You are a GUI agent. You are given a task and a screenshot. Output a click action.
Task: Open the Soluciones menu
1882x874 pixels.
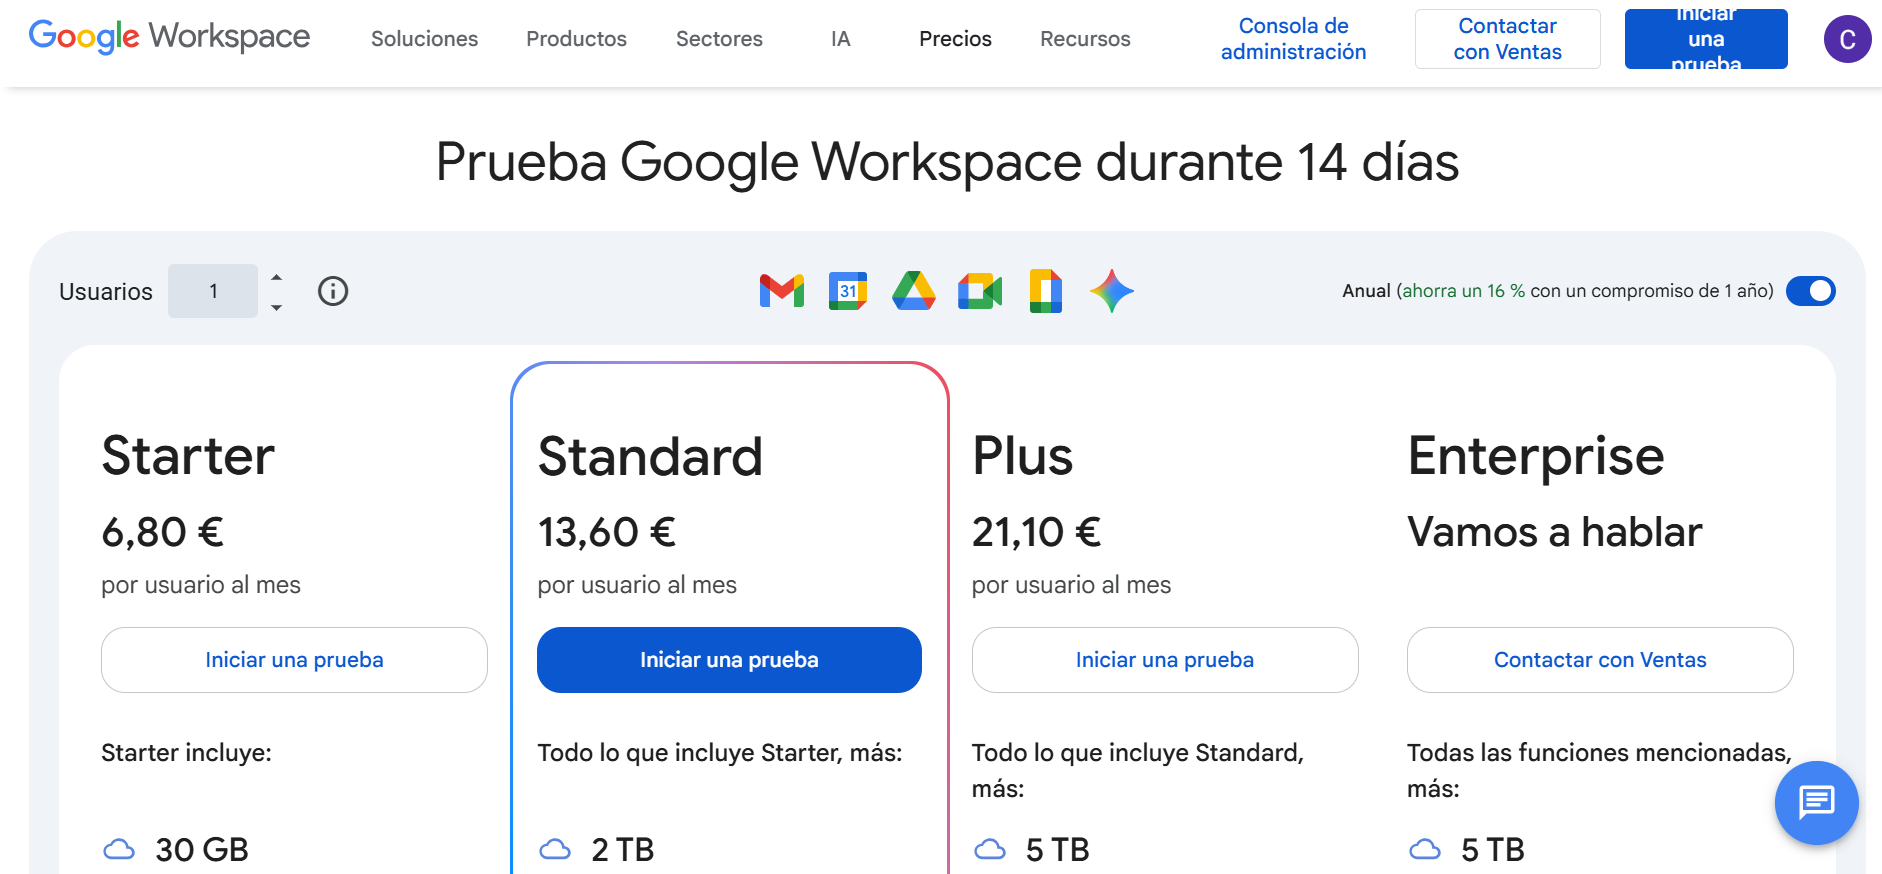click(x=424, y=39)
